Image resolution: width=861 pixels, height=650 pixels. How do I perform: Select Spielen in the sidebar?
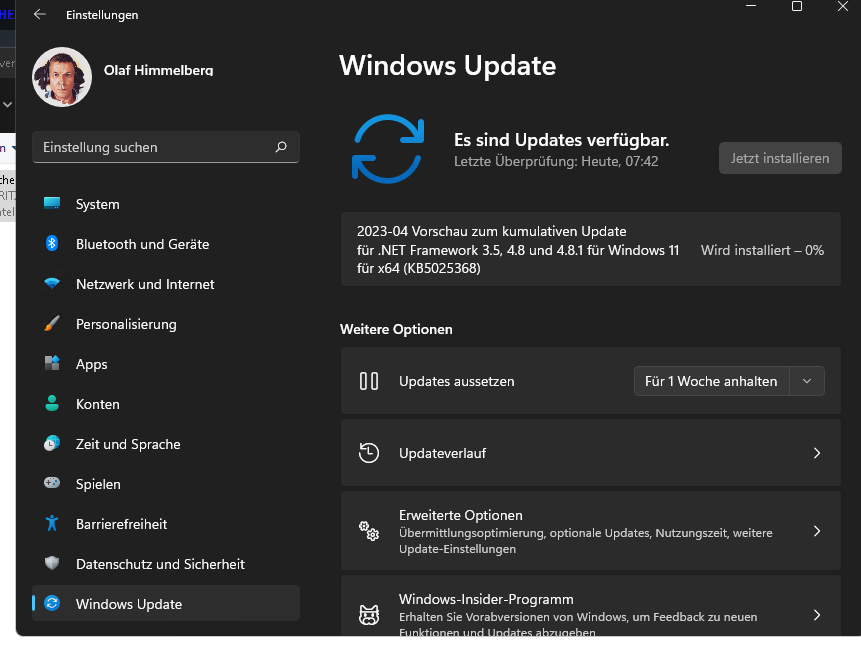166,484
